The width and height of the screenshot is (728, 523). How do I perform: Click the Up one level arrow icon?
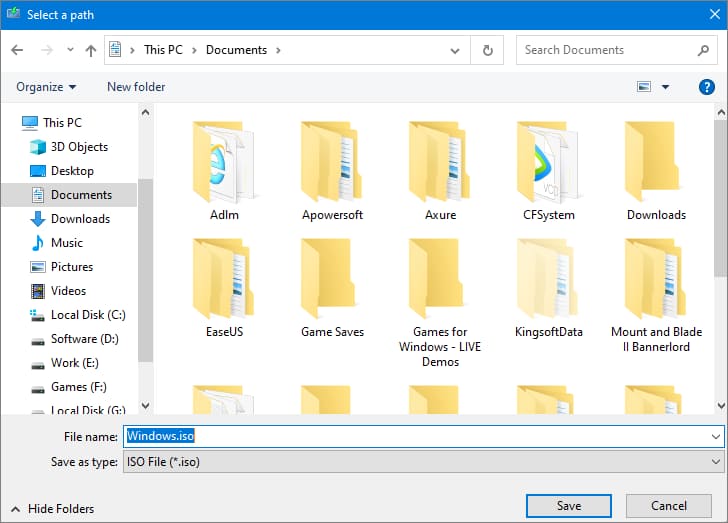(91, 50)
